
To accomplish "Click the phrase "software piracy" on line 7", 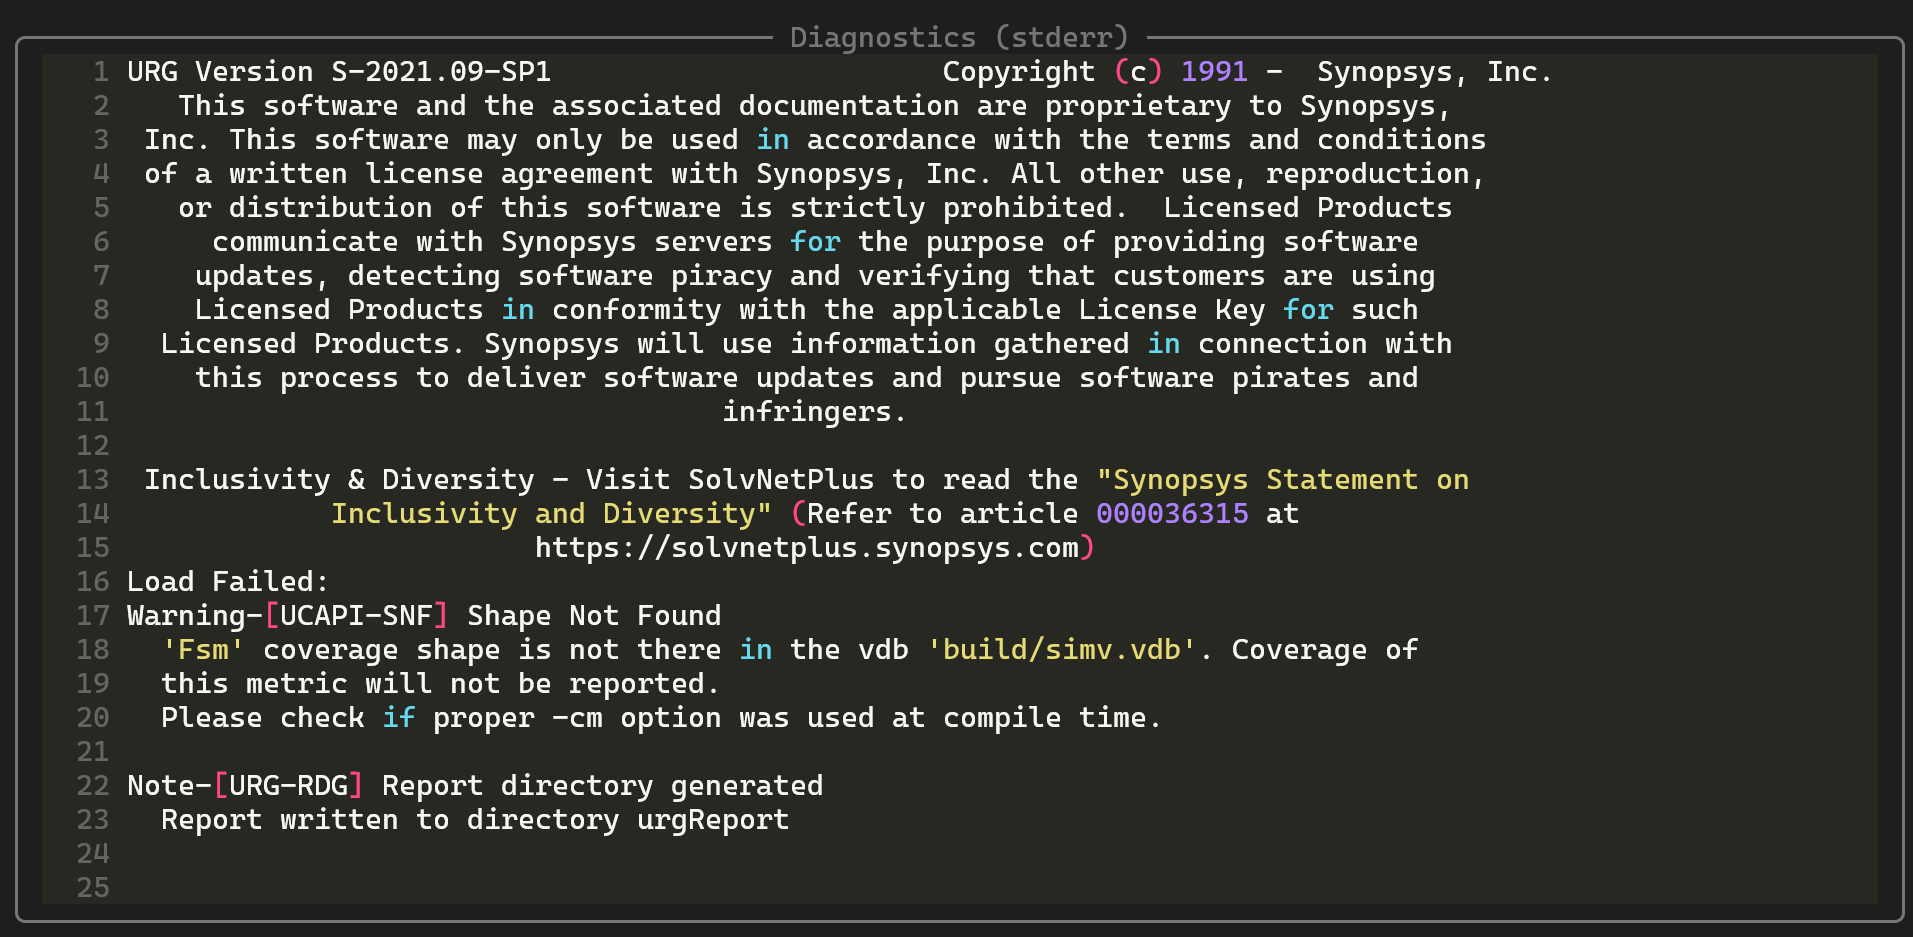I will pos(645,276).
